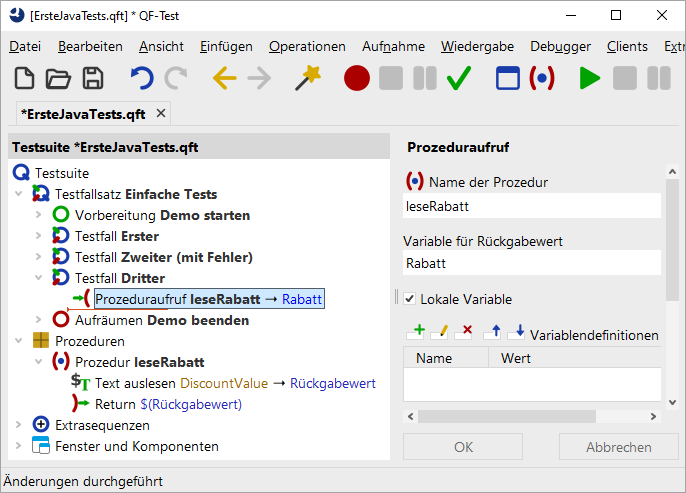Screen dimensions: 686x493
Task: Start test playback green arrow
Action: (x=589, y=78)
